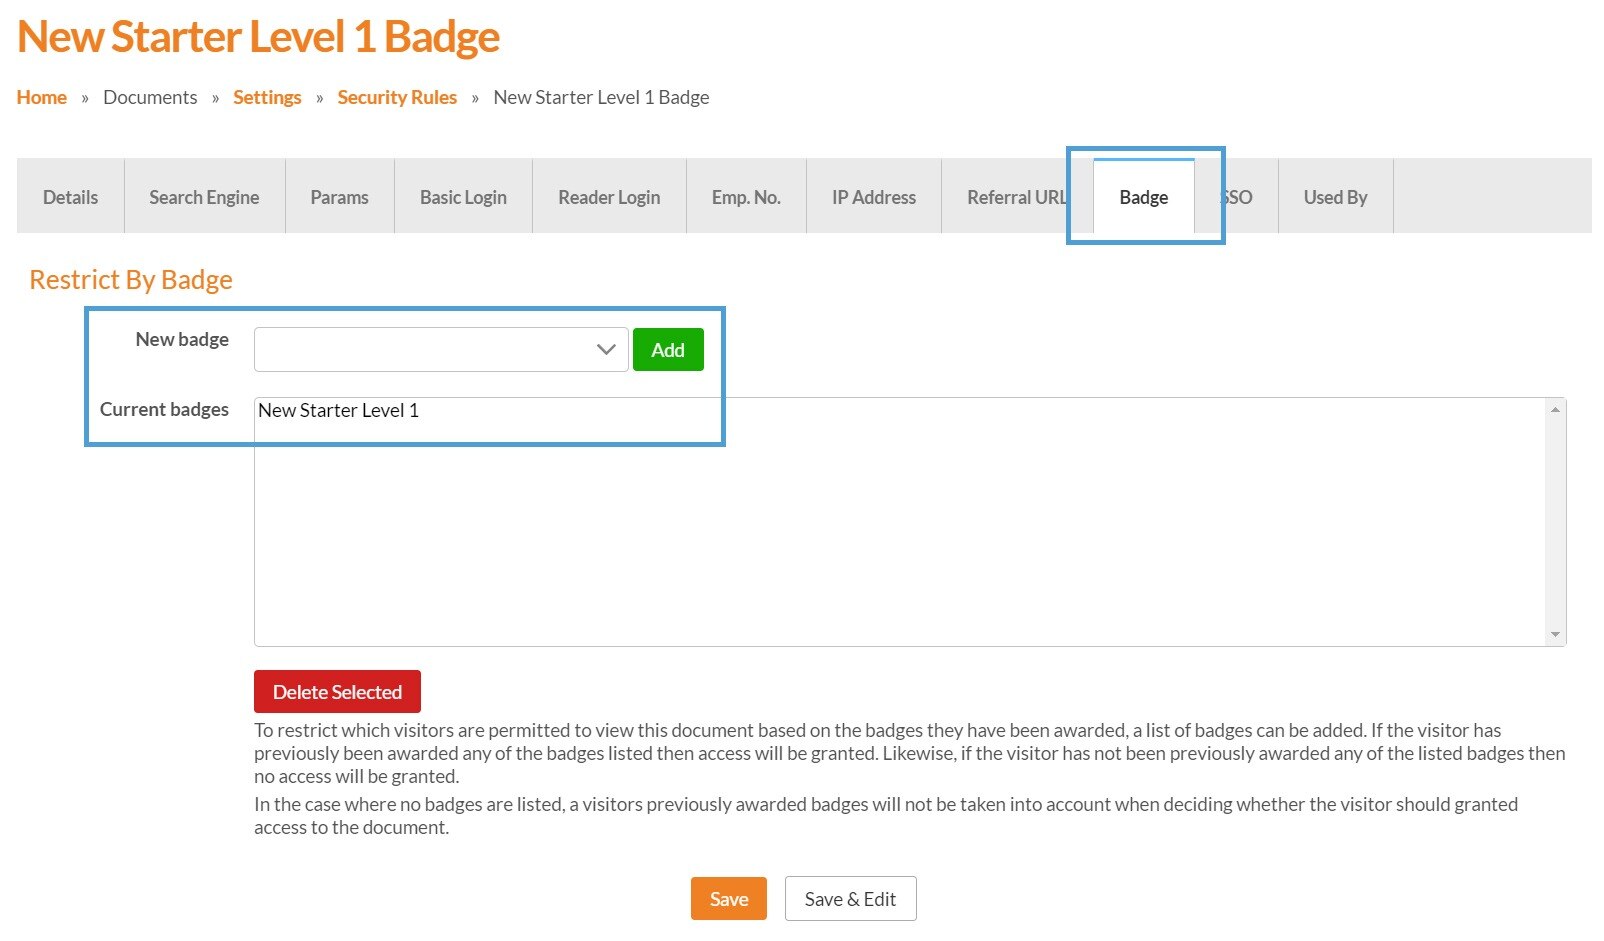Viewport: 1604px width, 941px height.
Task: Open the Settings breadcrumb link
Action: coord(267,97)
